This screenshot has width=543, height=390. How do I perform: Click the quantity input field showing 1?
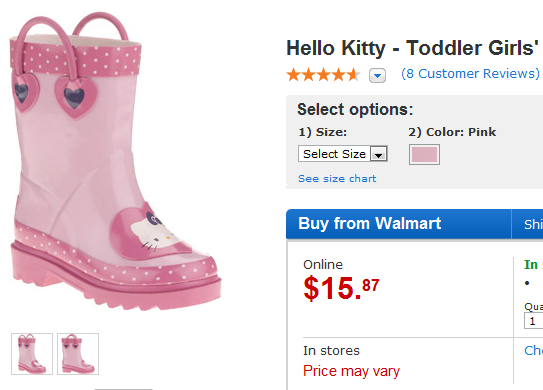point(533,321)
